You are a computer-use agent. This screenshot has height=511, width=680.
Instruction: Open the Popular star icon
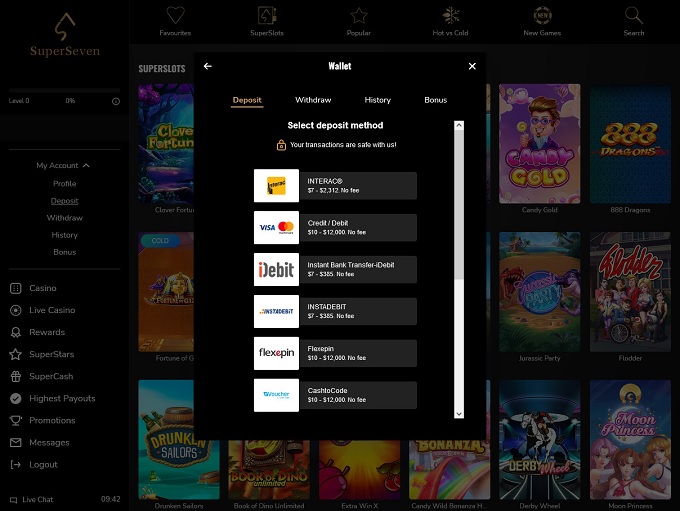(359, 16)
